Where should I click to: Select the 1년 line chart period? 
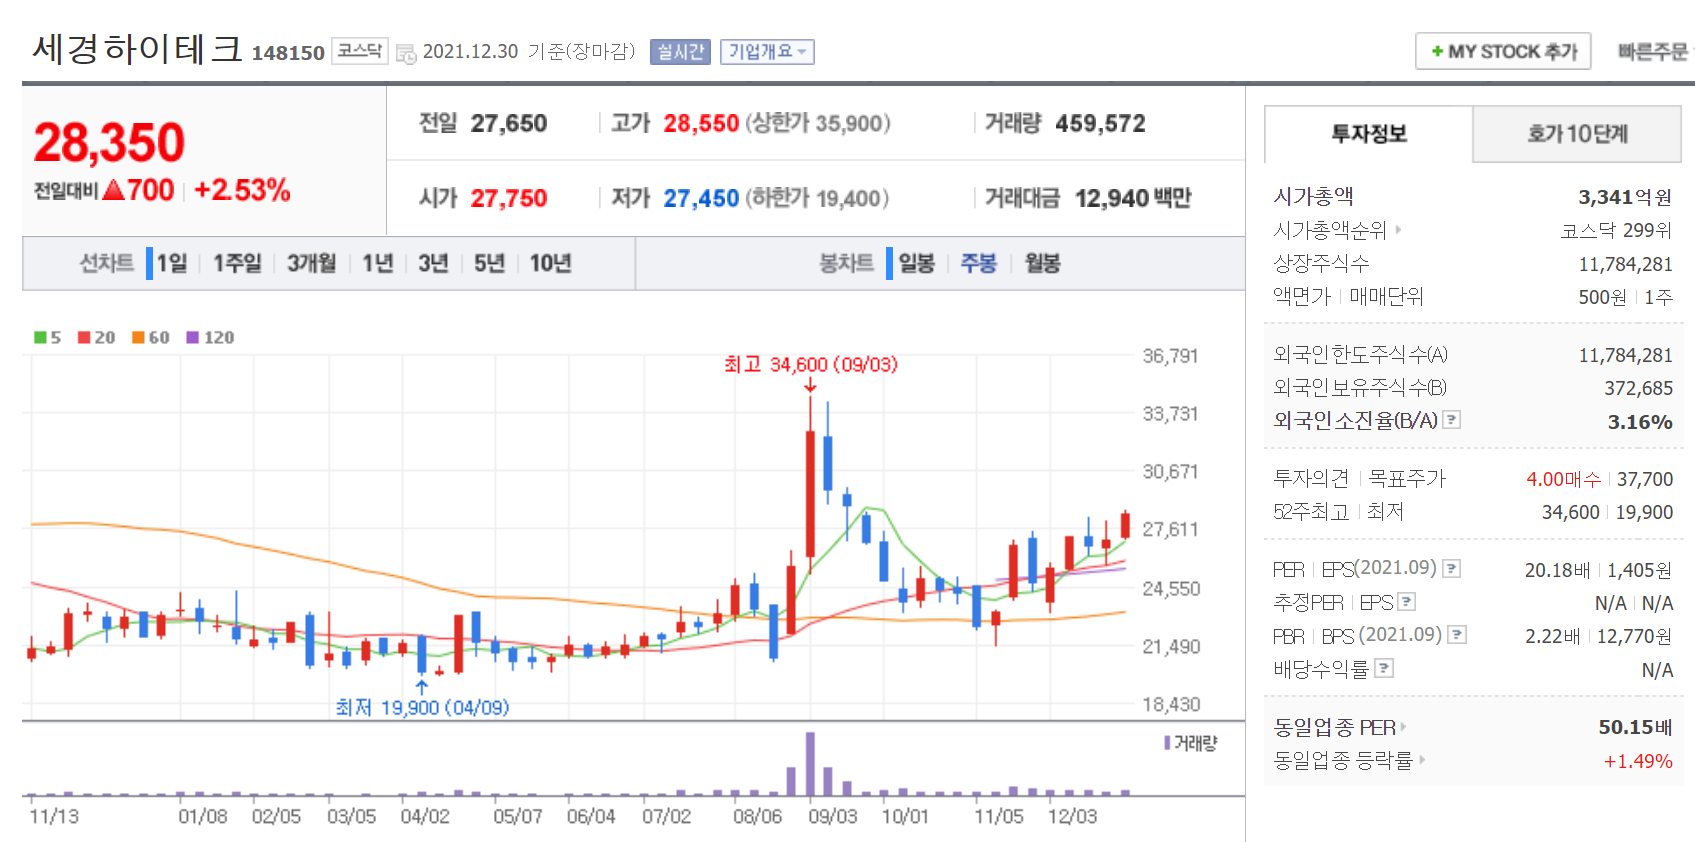(x=378, y=263)
